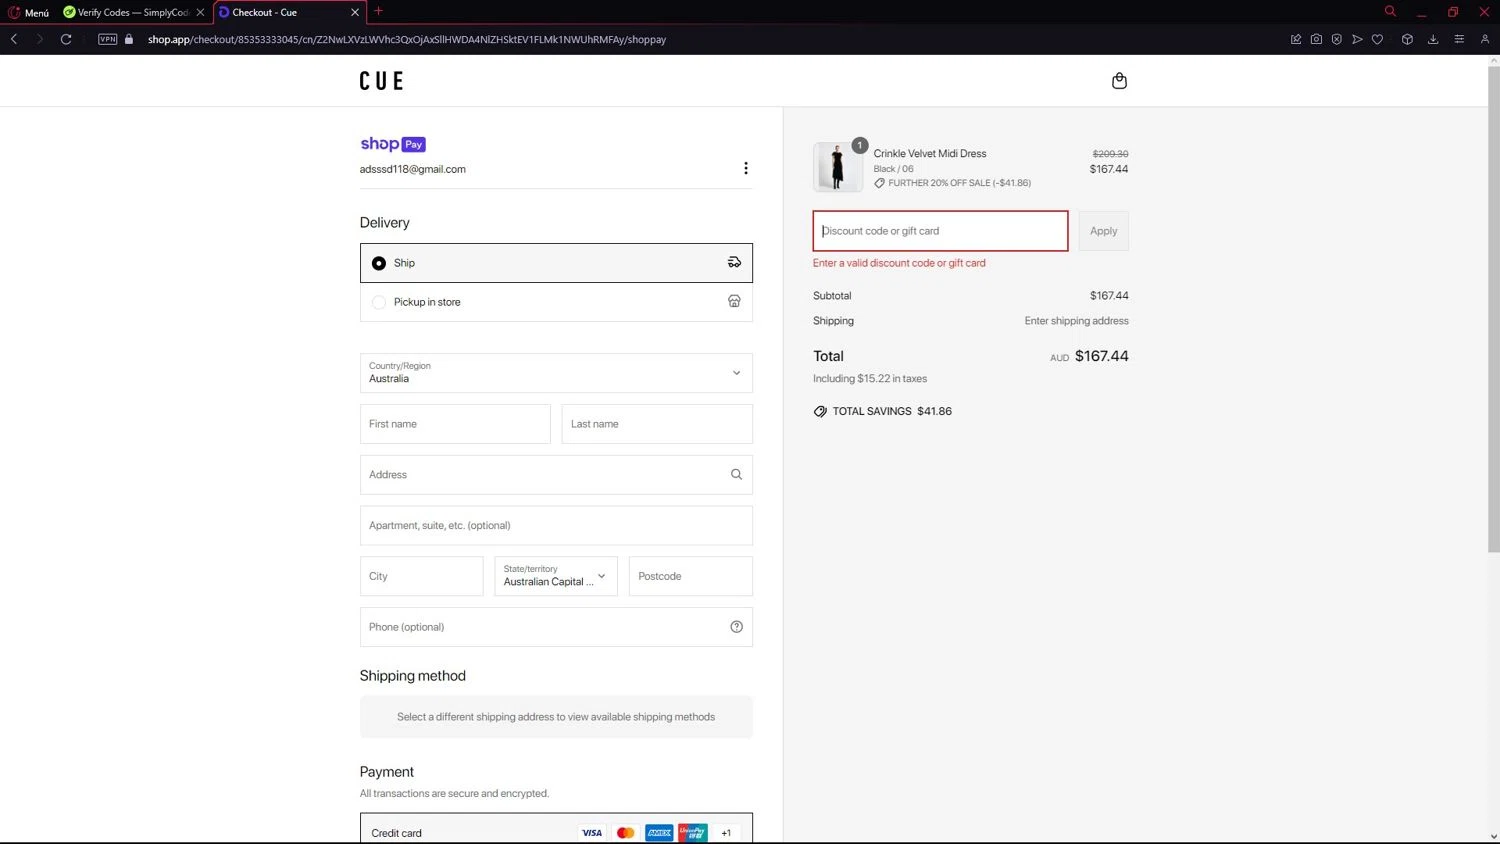This screenshot has height=844, width=1500.
Task: Click the 'Including $15.22 in taxes' text
Action: click(870, 379)
